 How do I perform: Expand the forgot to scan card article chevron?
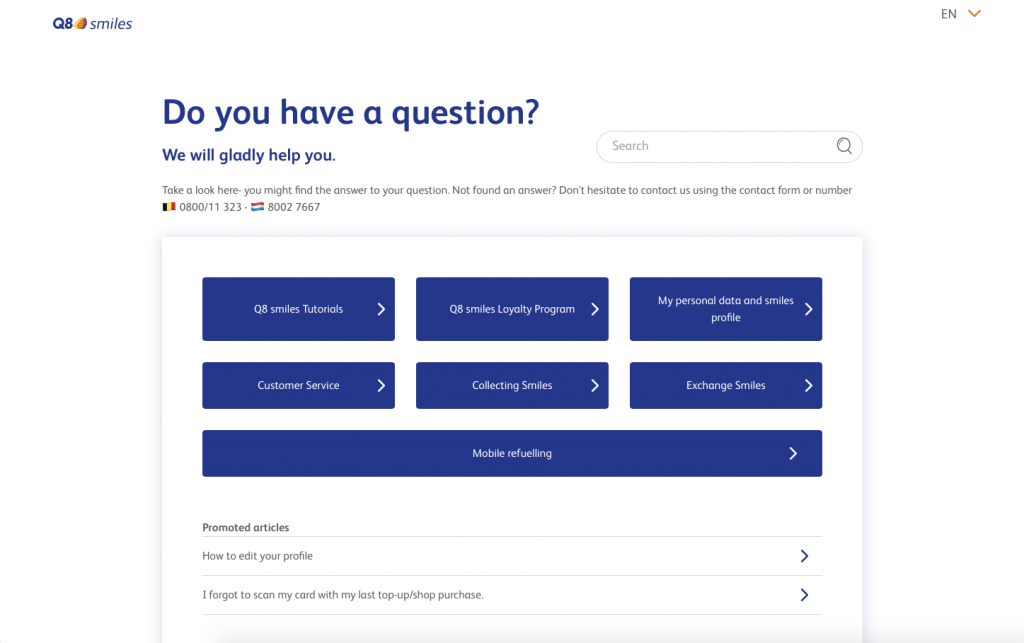click(804, 595)
